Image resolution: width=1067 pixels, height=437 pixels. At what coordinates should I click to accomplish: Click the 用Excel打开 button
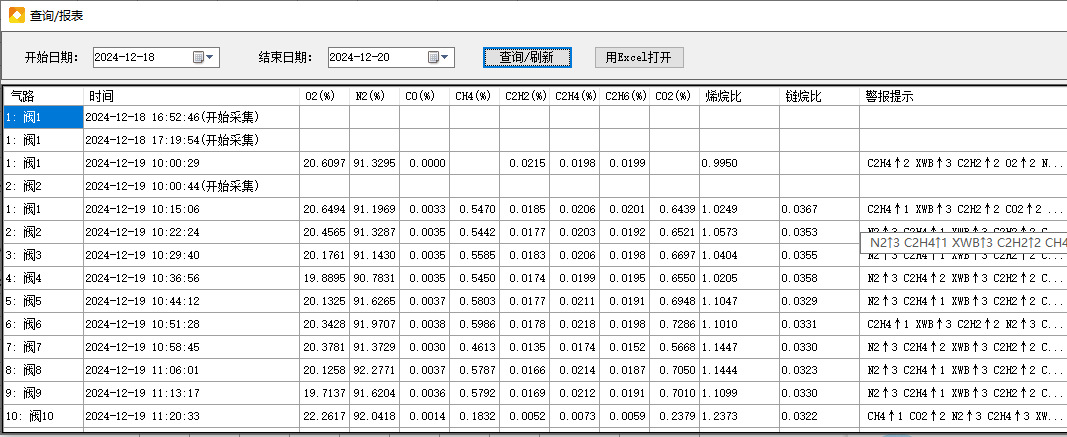click(x=639, y=58)
